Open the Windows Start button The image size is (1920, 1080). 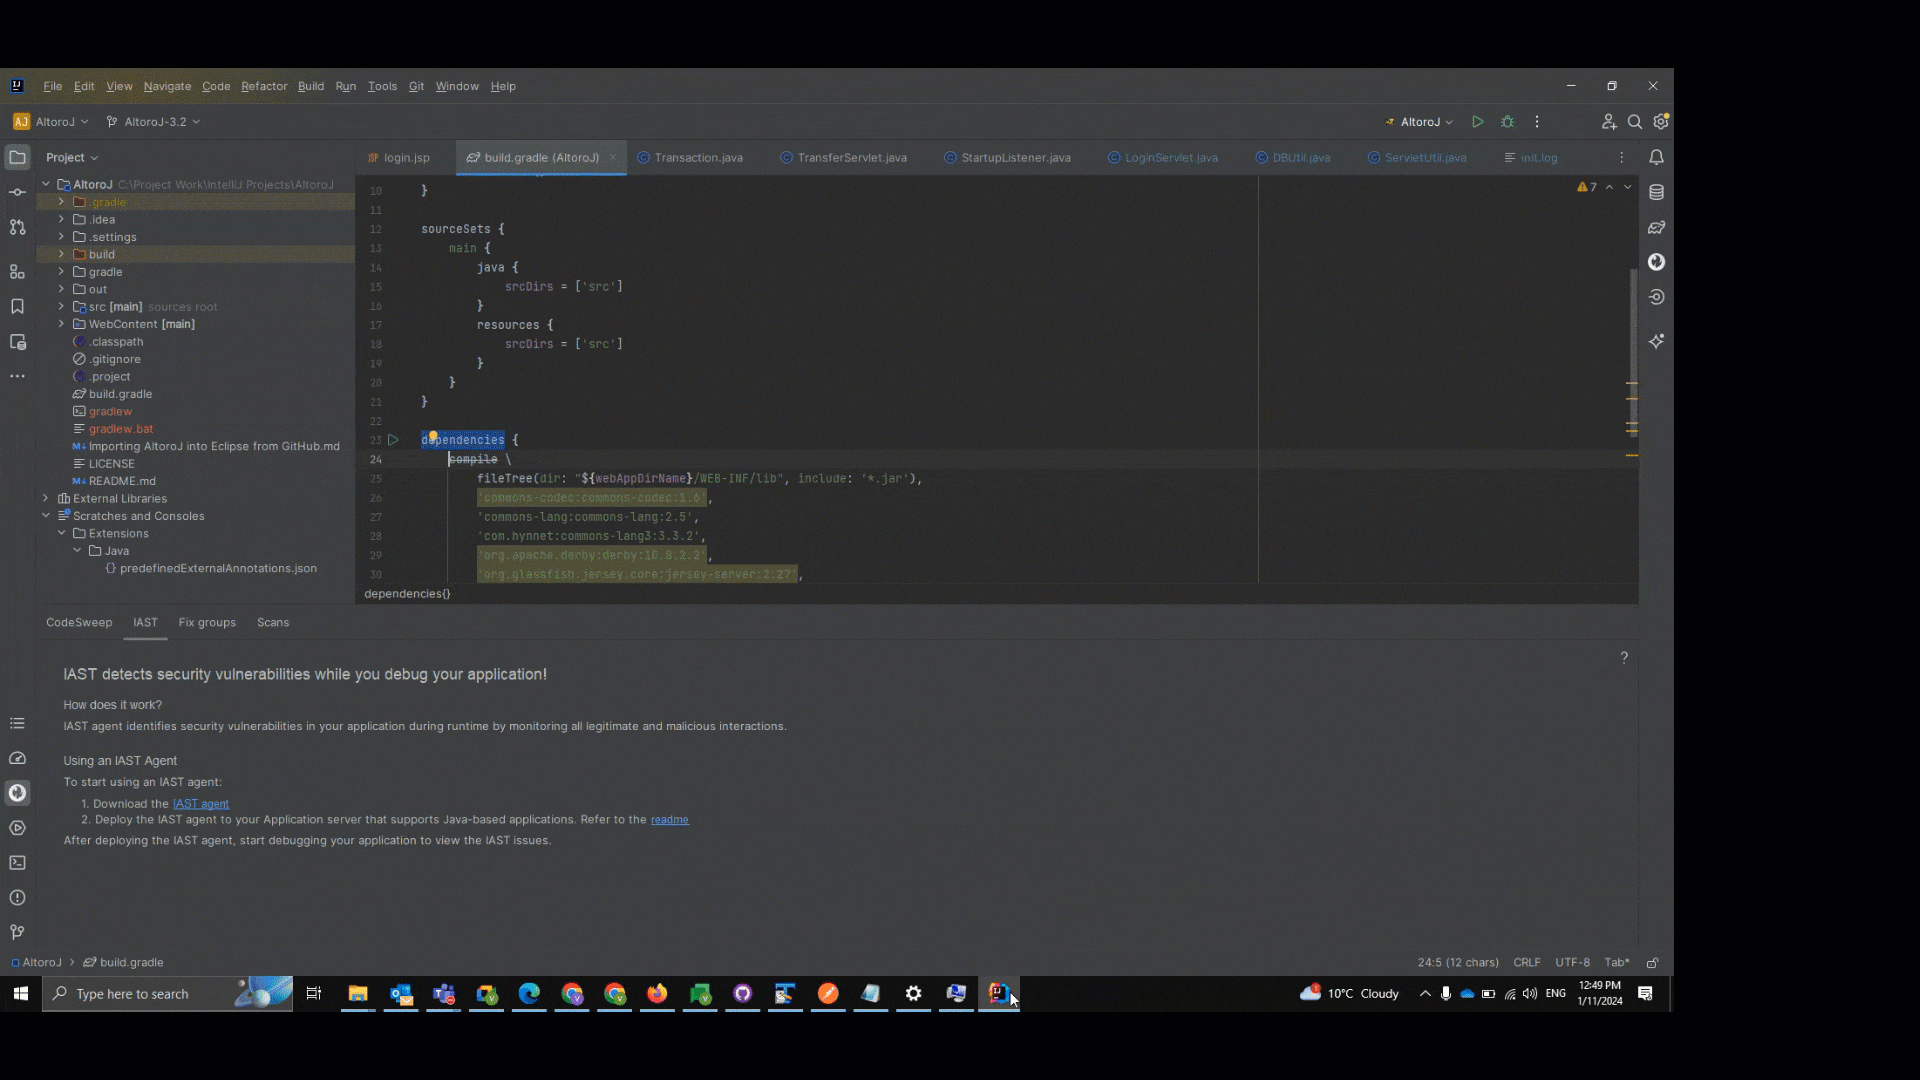coord(20,994)
